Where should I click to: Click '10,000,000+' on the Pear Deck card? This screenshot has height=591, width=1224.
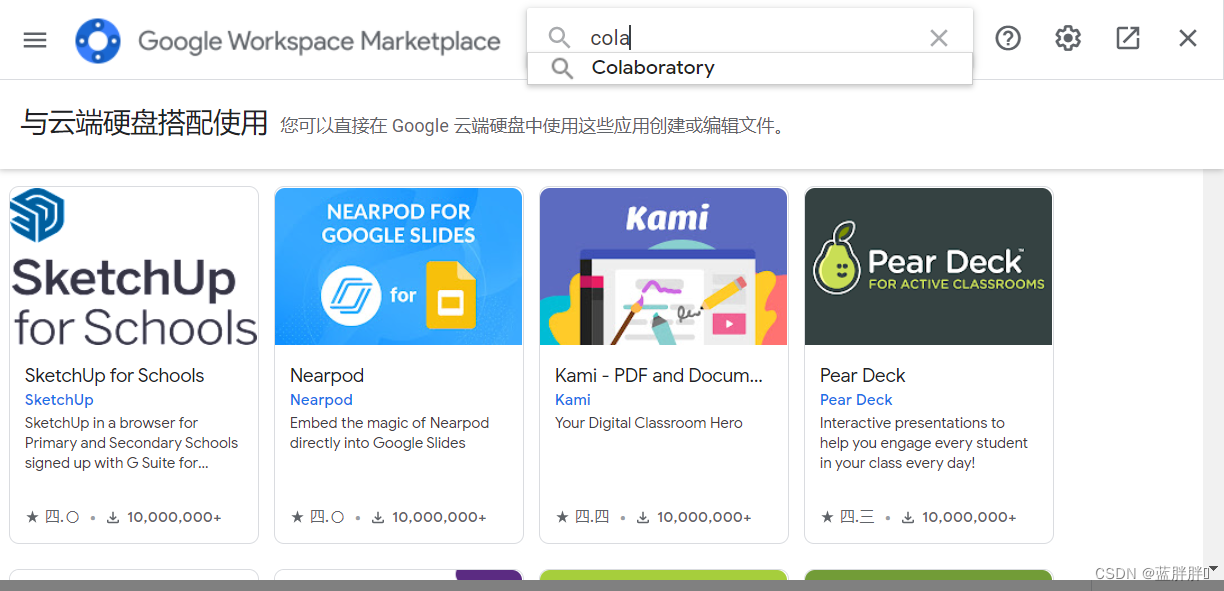[x=969, y=518]
